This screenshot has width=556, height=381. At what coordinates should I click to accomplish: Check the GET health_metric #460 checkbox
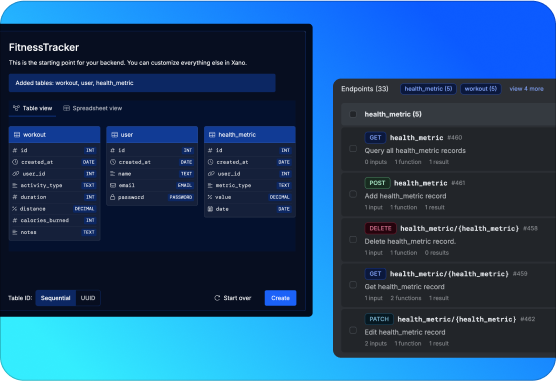pos(353,149)
